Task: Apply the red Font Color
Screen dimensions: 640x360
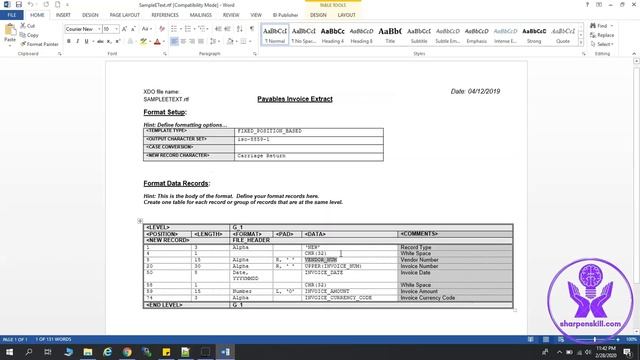Action: click(157, 41)
